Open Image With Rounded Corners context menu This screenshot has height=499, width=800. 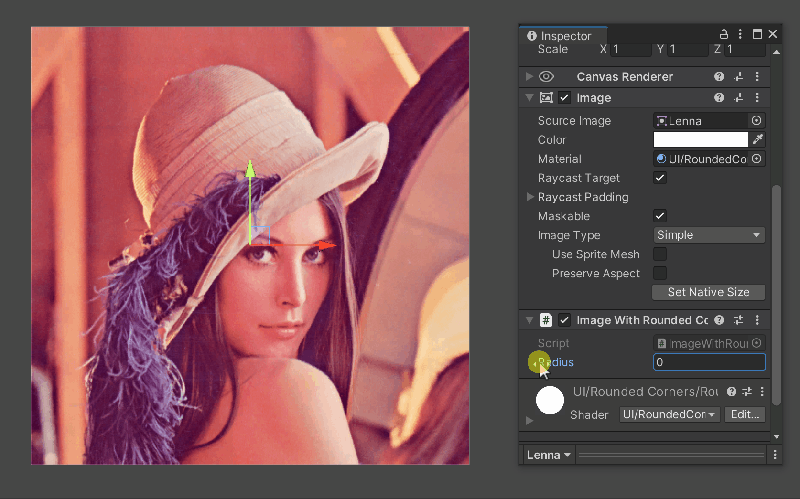click(757, 320)
